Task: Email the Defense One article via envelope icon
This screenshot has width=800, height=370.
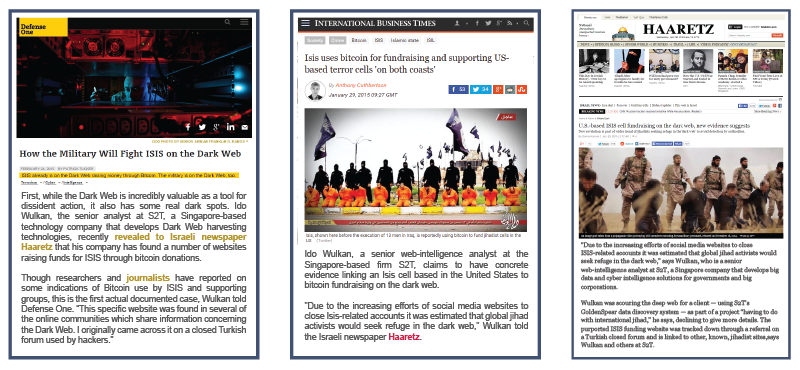Action: [x=245, y=127]
